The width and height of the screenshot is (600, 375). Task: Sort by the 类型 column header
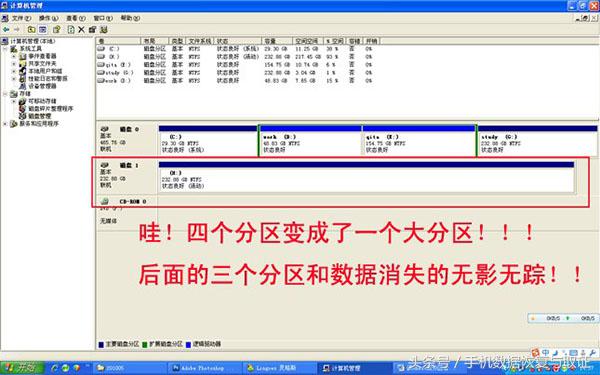pos(177,41)
